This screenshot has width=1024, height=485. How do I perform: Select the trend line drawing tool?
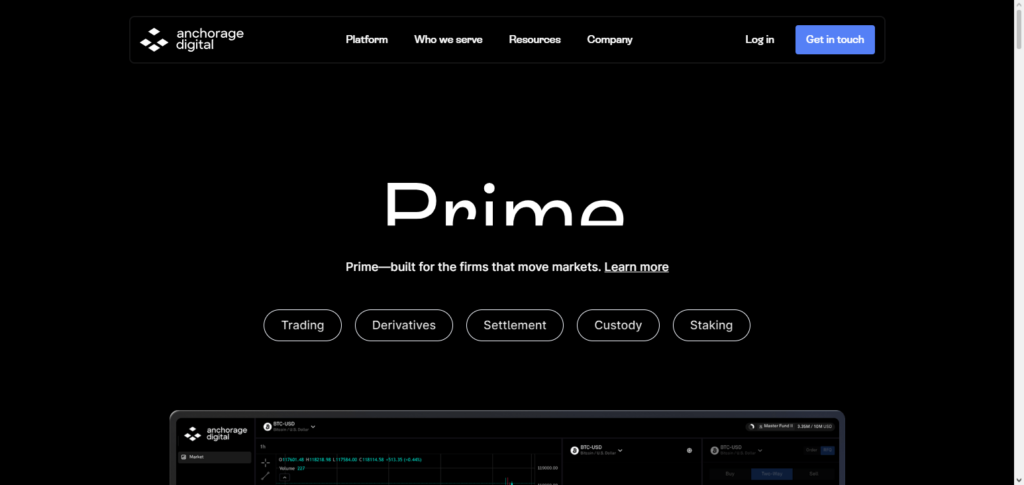click(x=265, y=476)
